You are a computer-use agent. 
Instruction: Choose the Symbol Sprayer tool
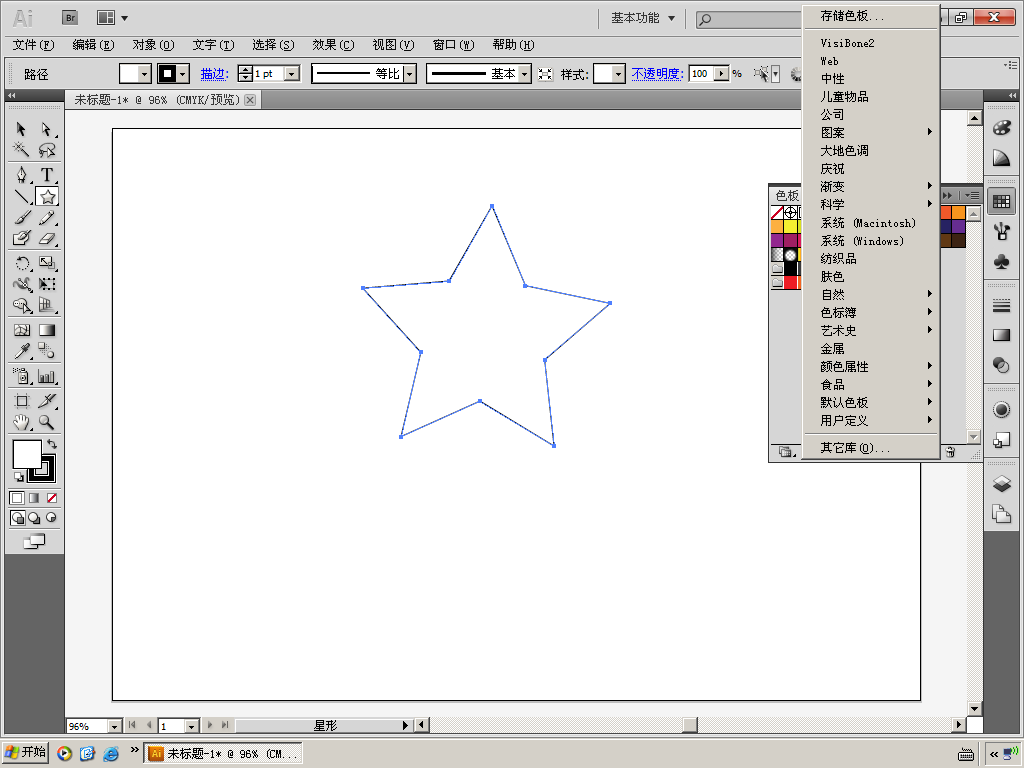(x=22, y=376)
